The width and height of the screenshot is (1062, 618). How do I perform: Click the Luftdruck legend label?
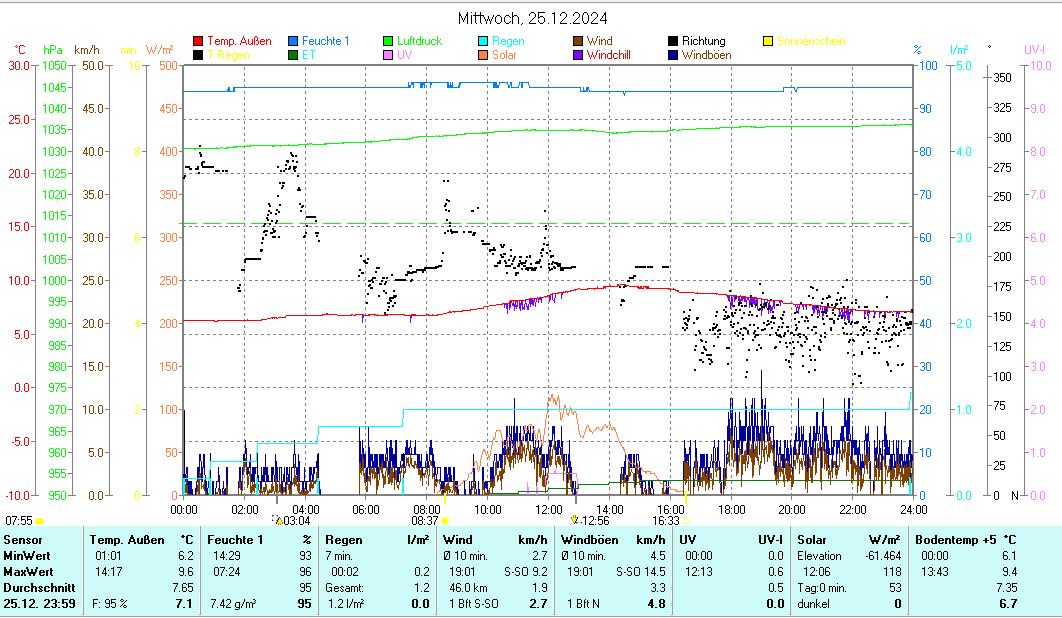(x=419, y=41)
